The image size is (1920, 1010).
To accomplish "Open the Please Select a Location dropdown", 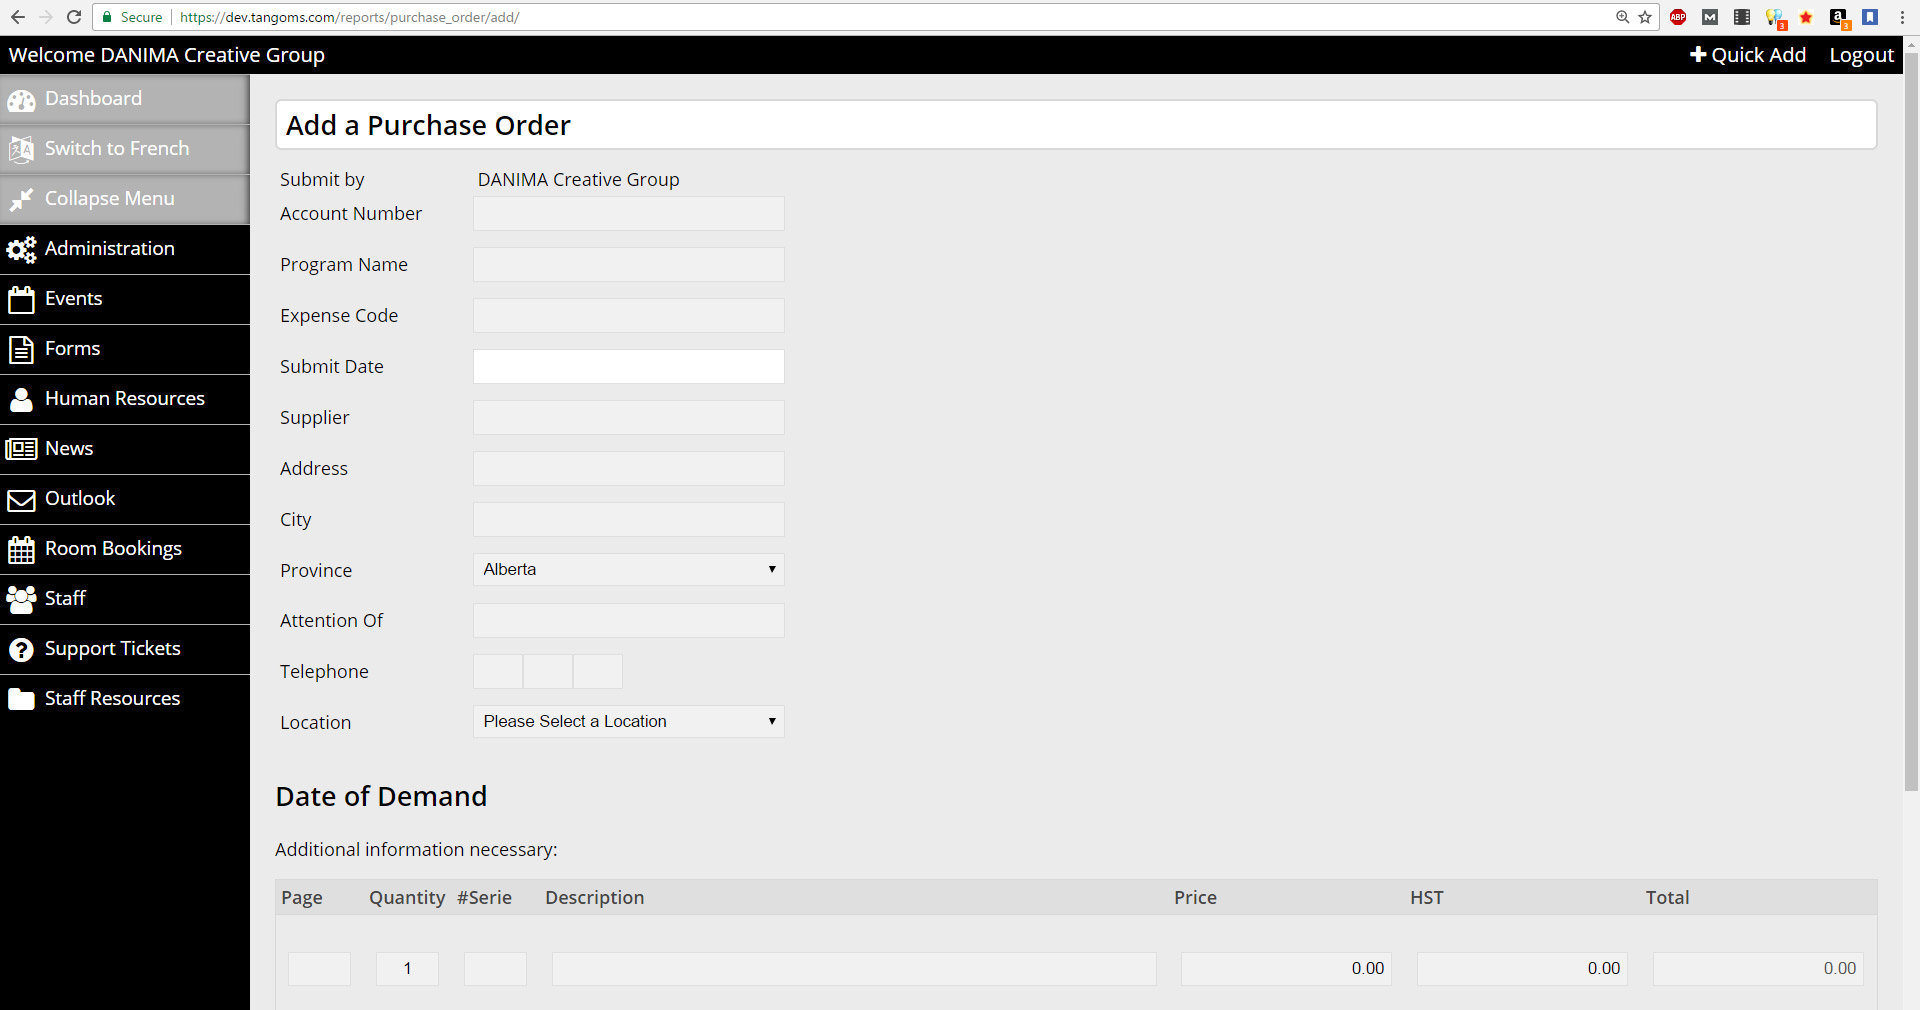I will (x=629, y=721).
